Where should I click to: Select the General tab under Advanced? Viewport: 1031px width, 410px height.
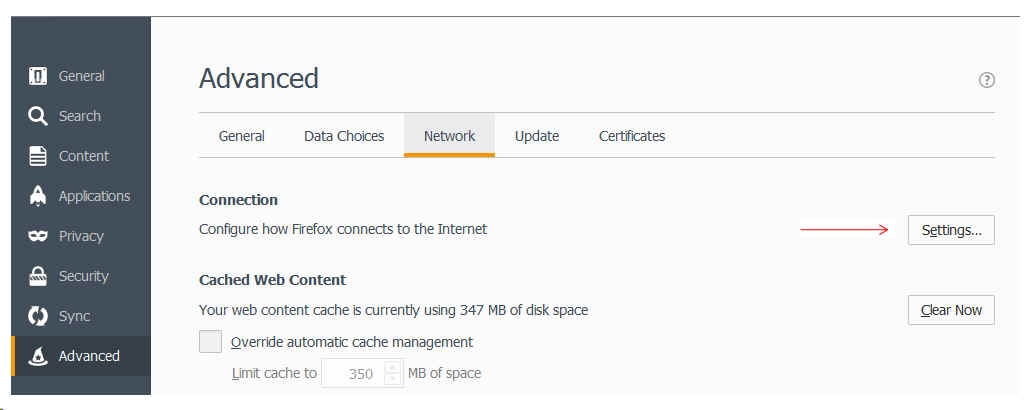point(242,136)
